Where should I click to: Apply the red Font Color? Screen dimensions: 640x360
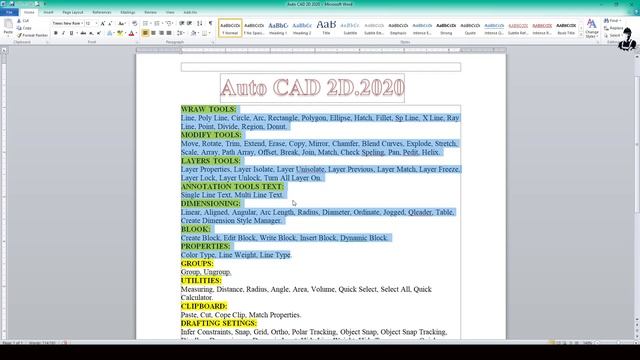[131, 33]
